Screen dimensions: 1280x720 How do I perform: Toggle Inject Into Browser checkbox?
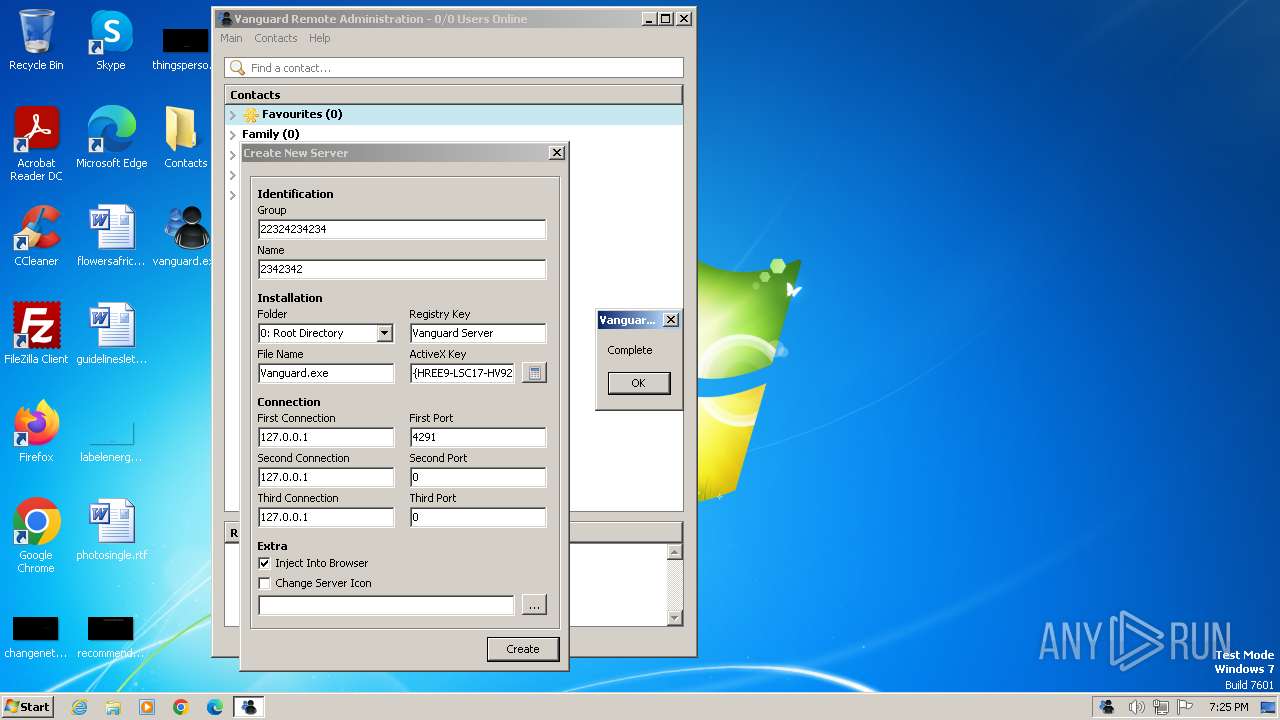[264, 563]
